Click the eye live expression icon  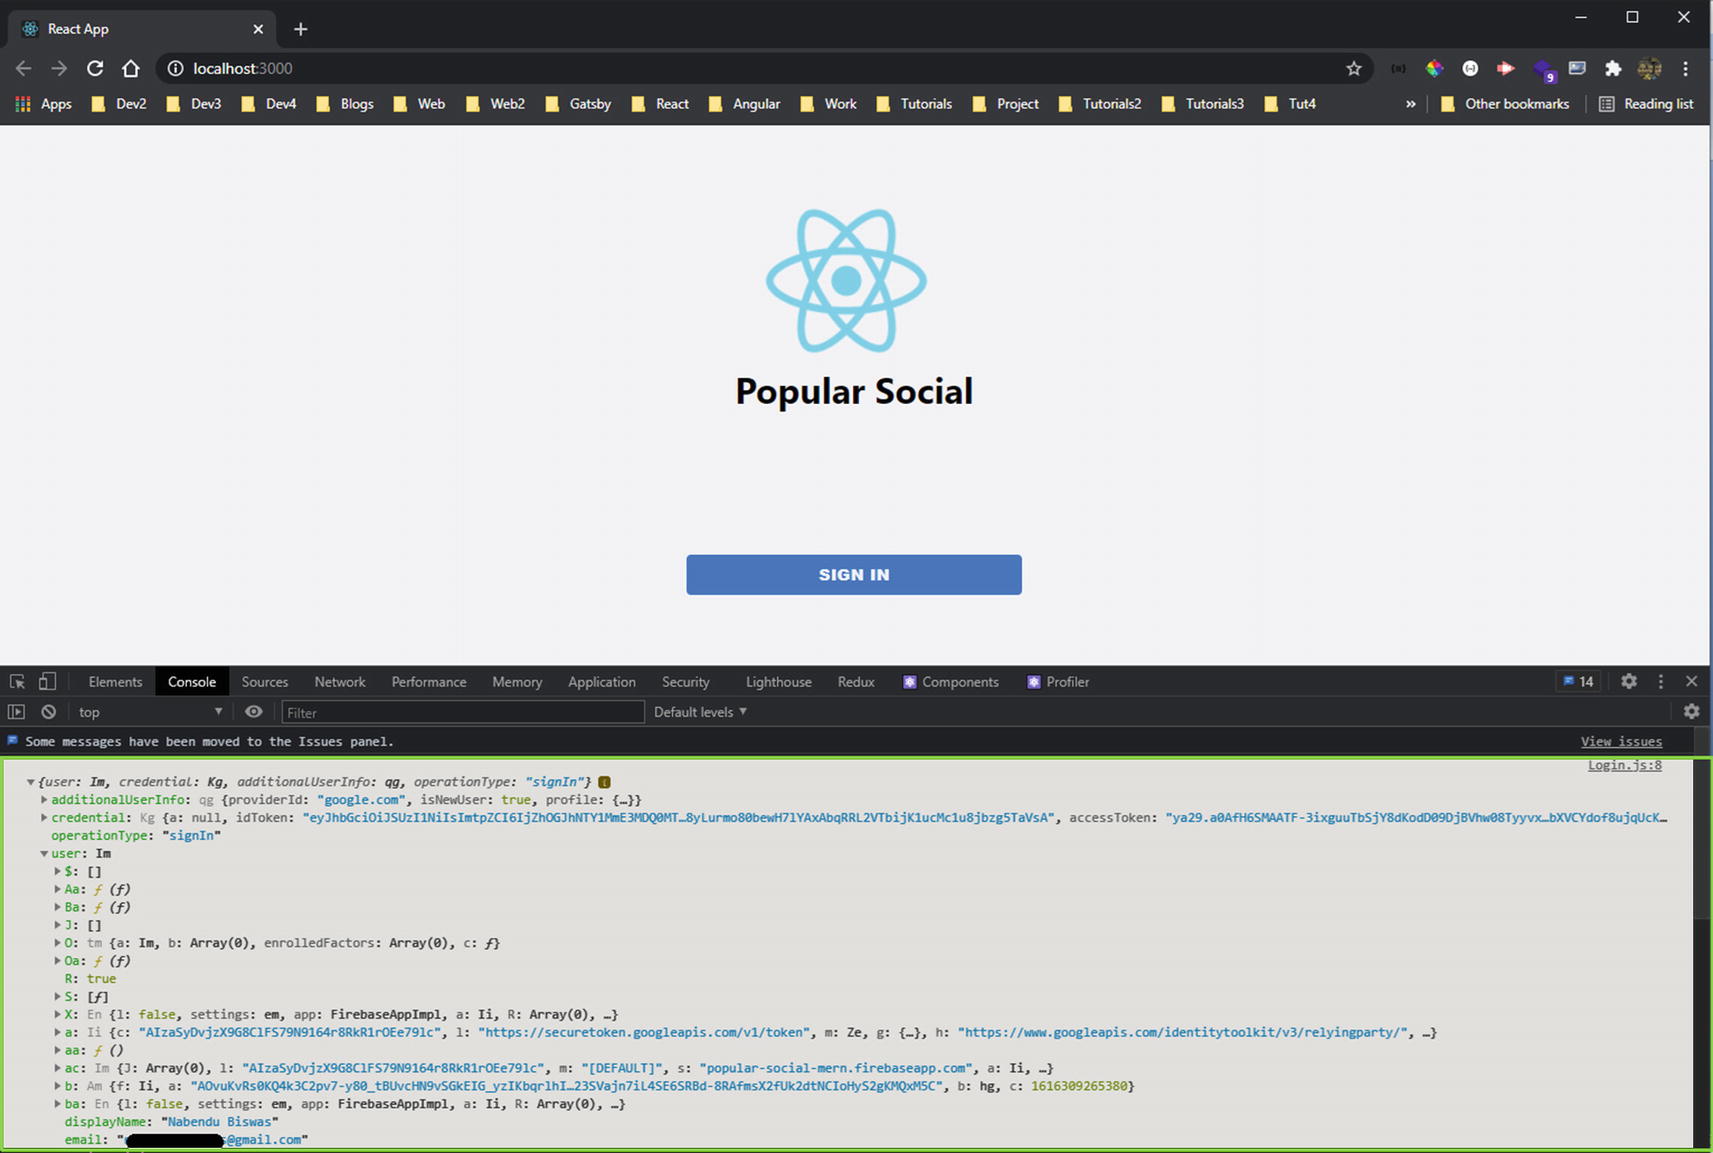click(254, 712)
